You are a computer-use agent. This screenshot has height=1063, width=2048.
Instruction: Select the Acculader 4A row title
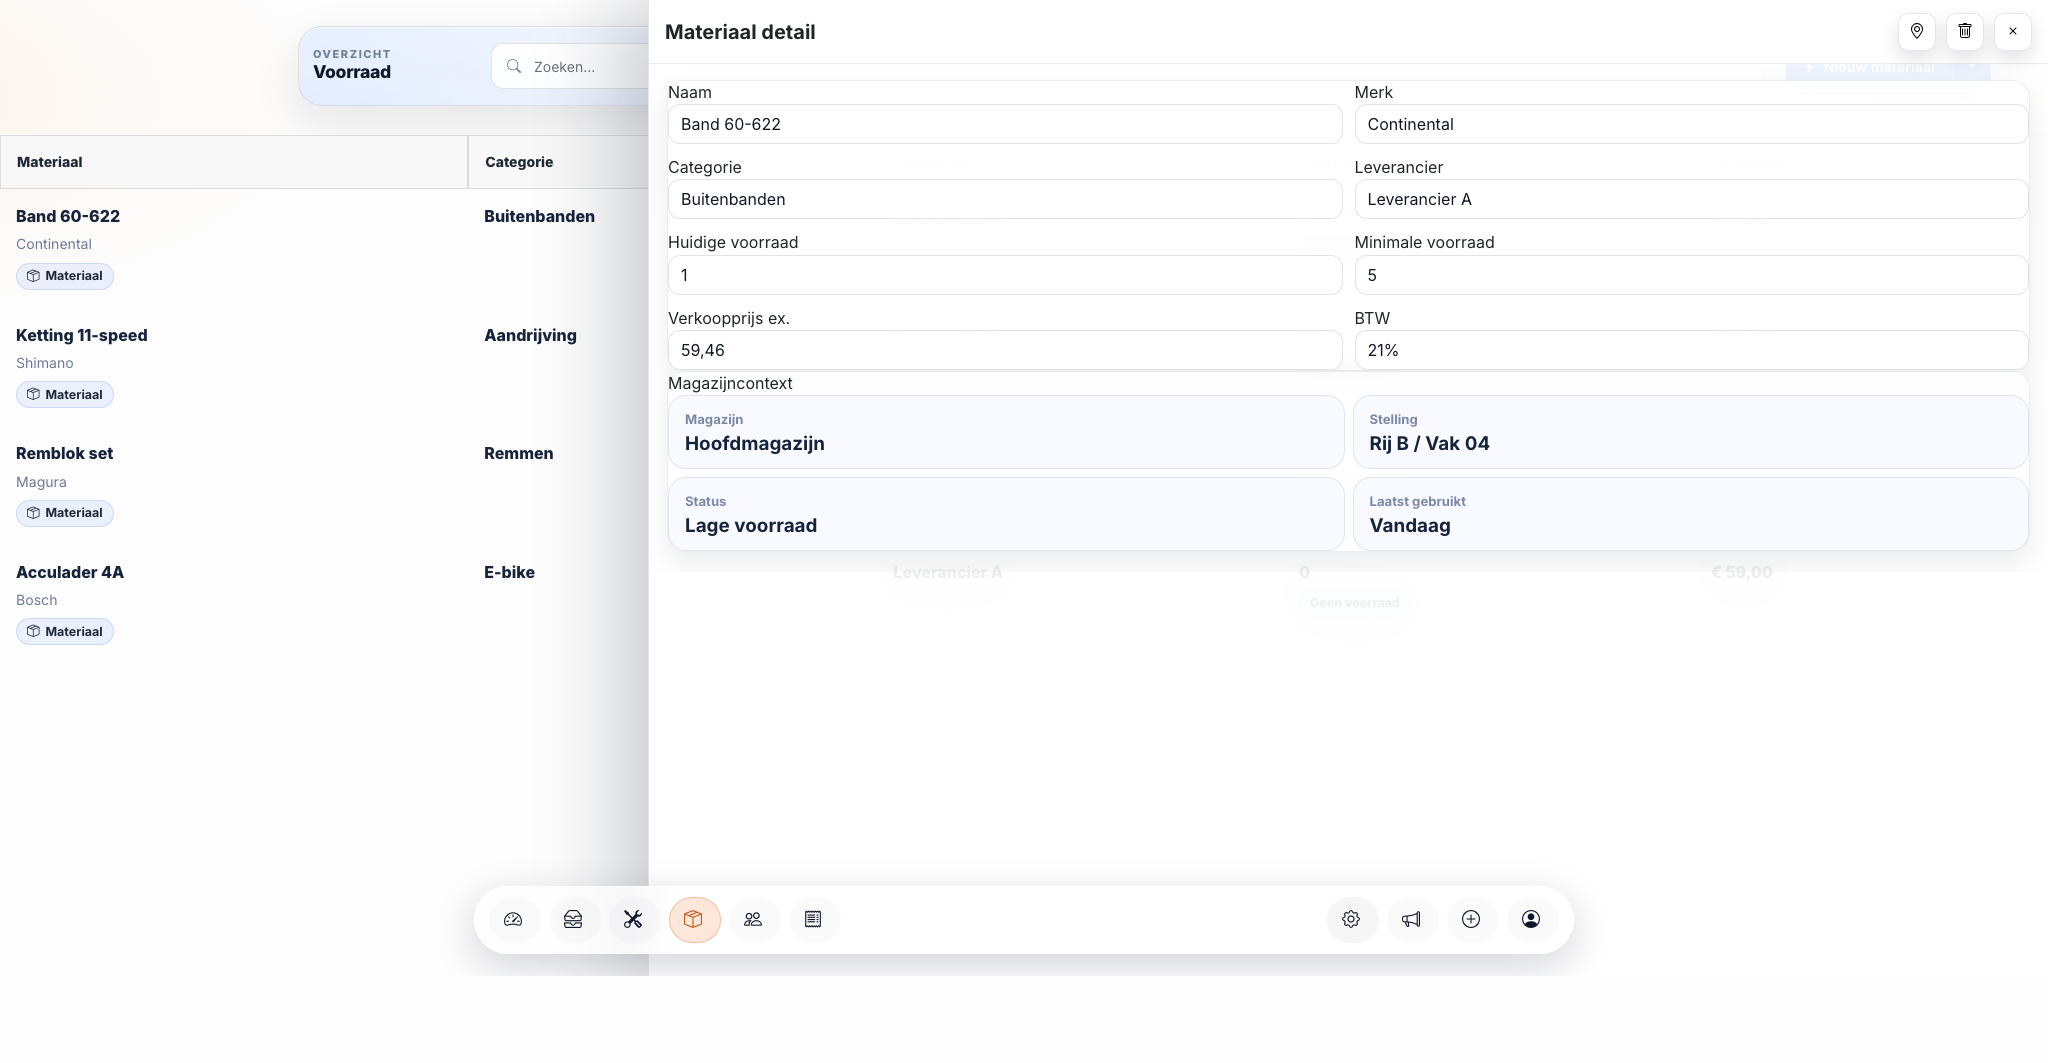(70, 572)
